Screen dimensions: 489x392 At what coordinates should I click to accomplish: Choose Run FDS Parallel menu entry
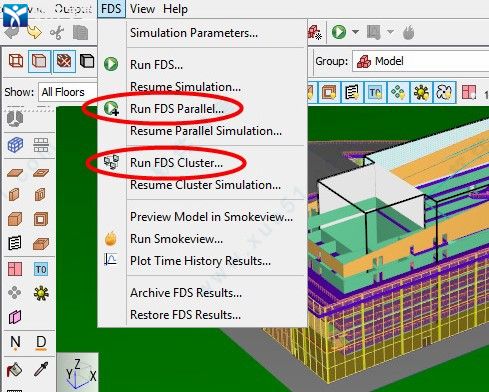pyautogui.click(x=177, y=109)
